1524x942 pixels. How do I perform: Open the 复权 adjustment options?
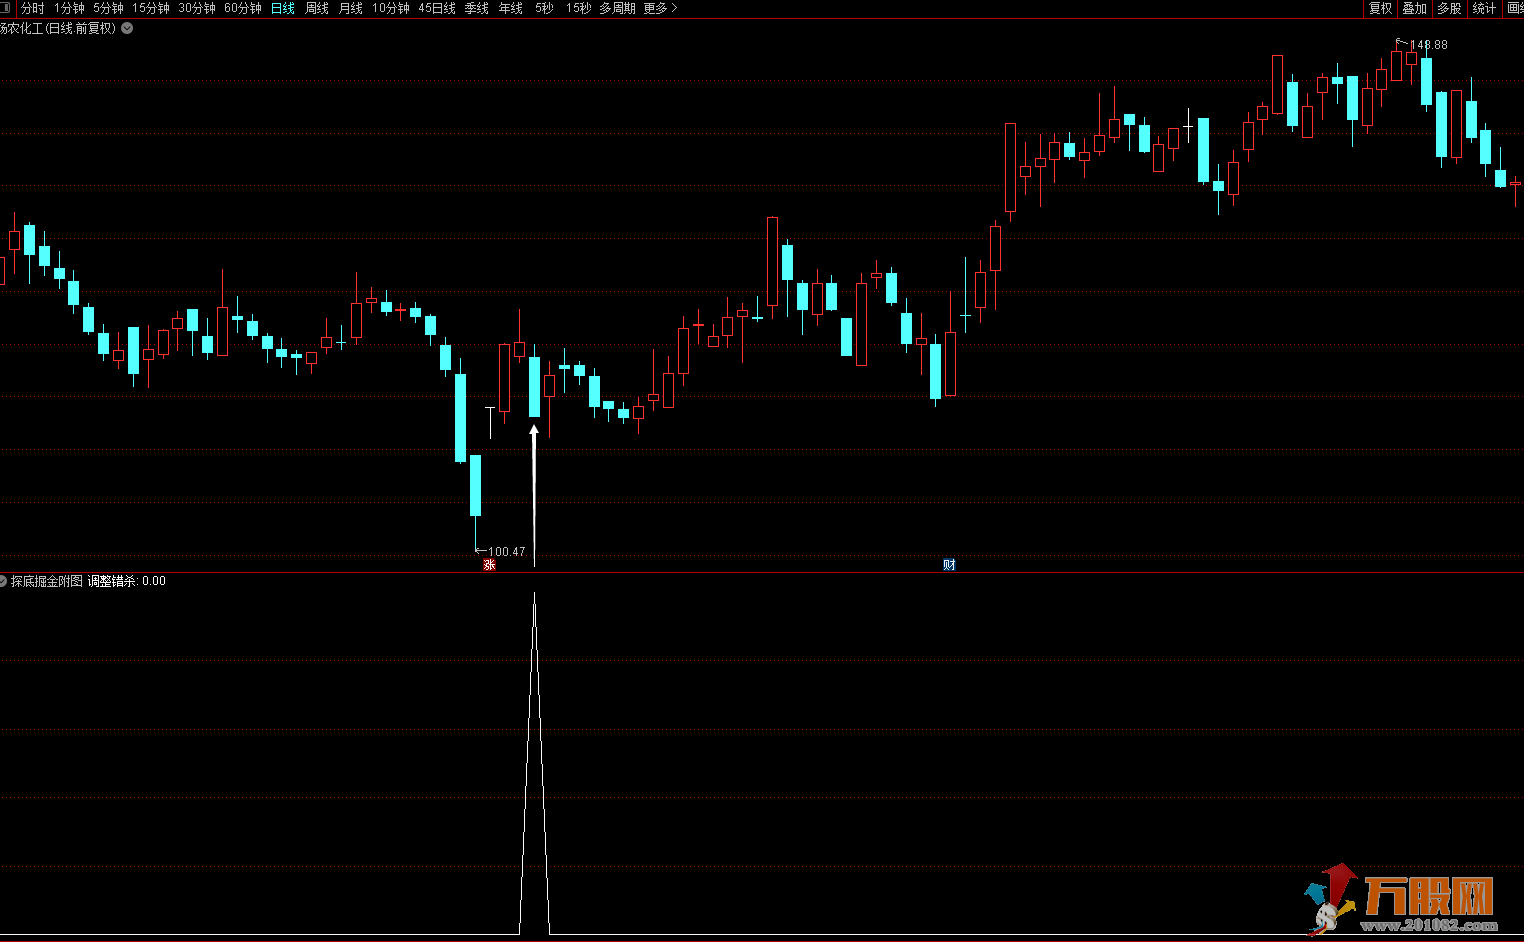(x=1381, y=8)
